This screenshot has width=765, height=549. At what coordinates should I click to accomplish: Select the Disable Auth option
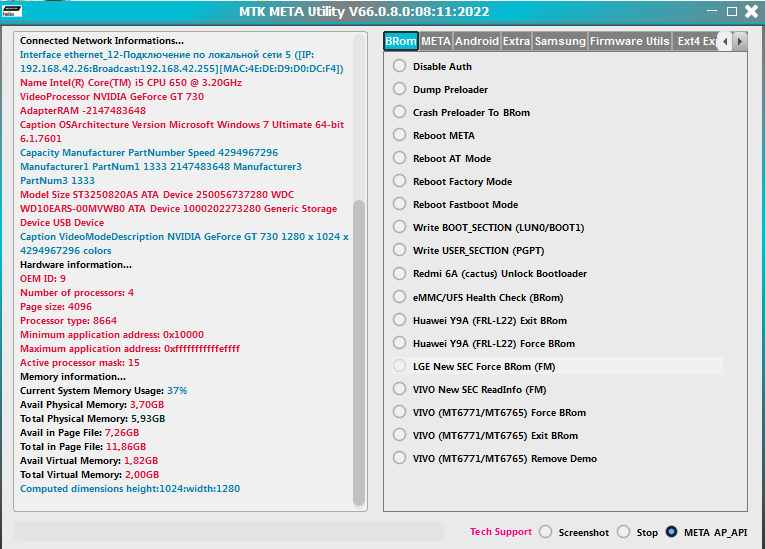click(x=400, y=67)
